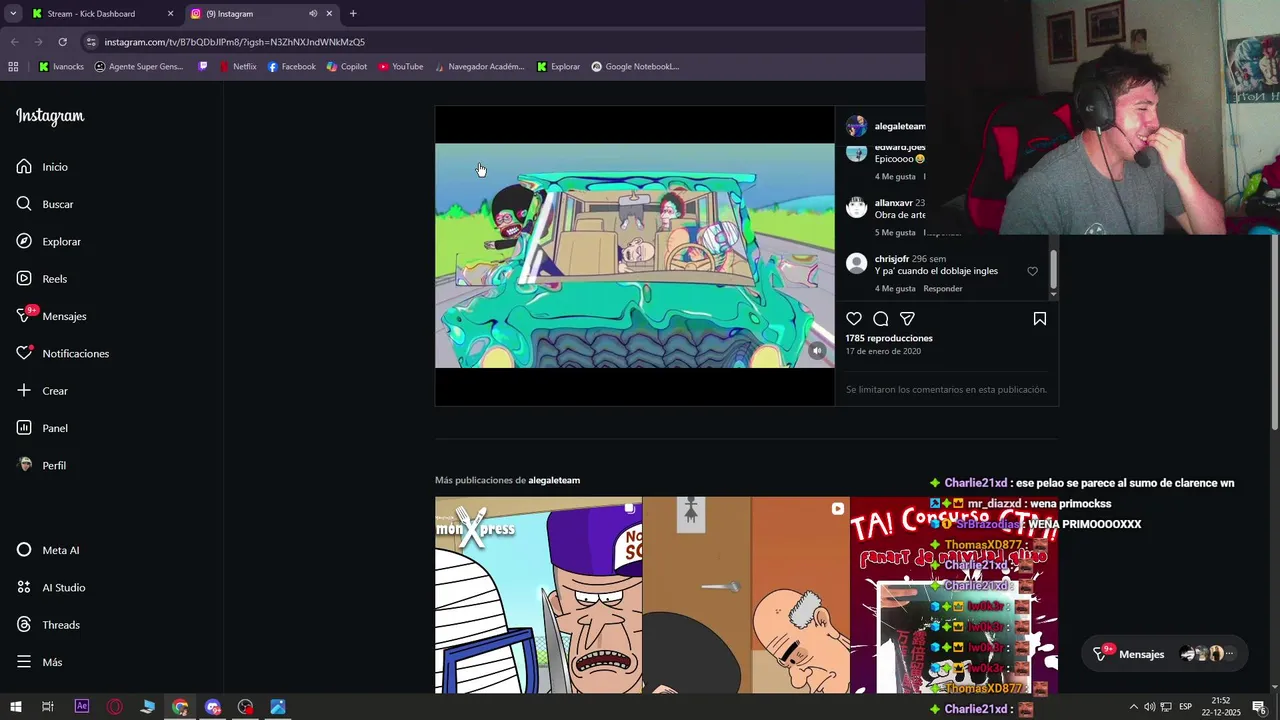Open Copilot bookmark
Screen dimensions: 1280x720
tap(347, 67)
